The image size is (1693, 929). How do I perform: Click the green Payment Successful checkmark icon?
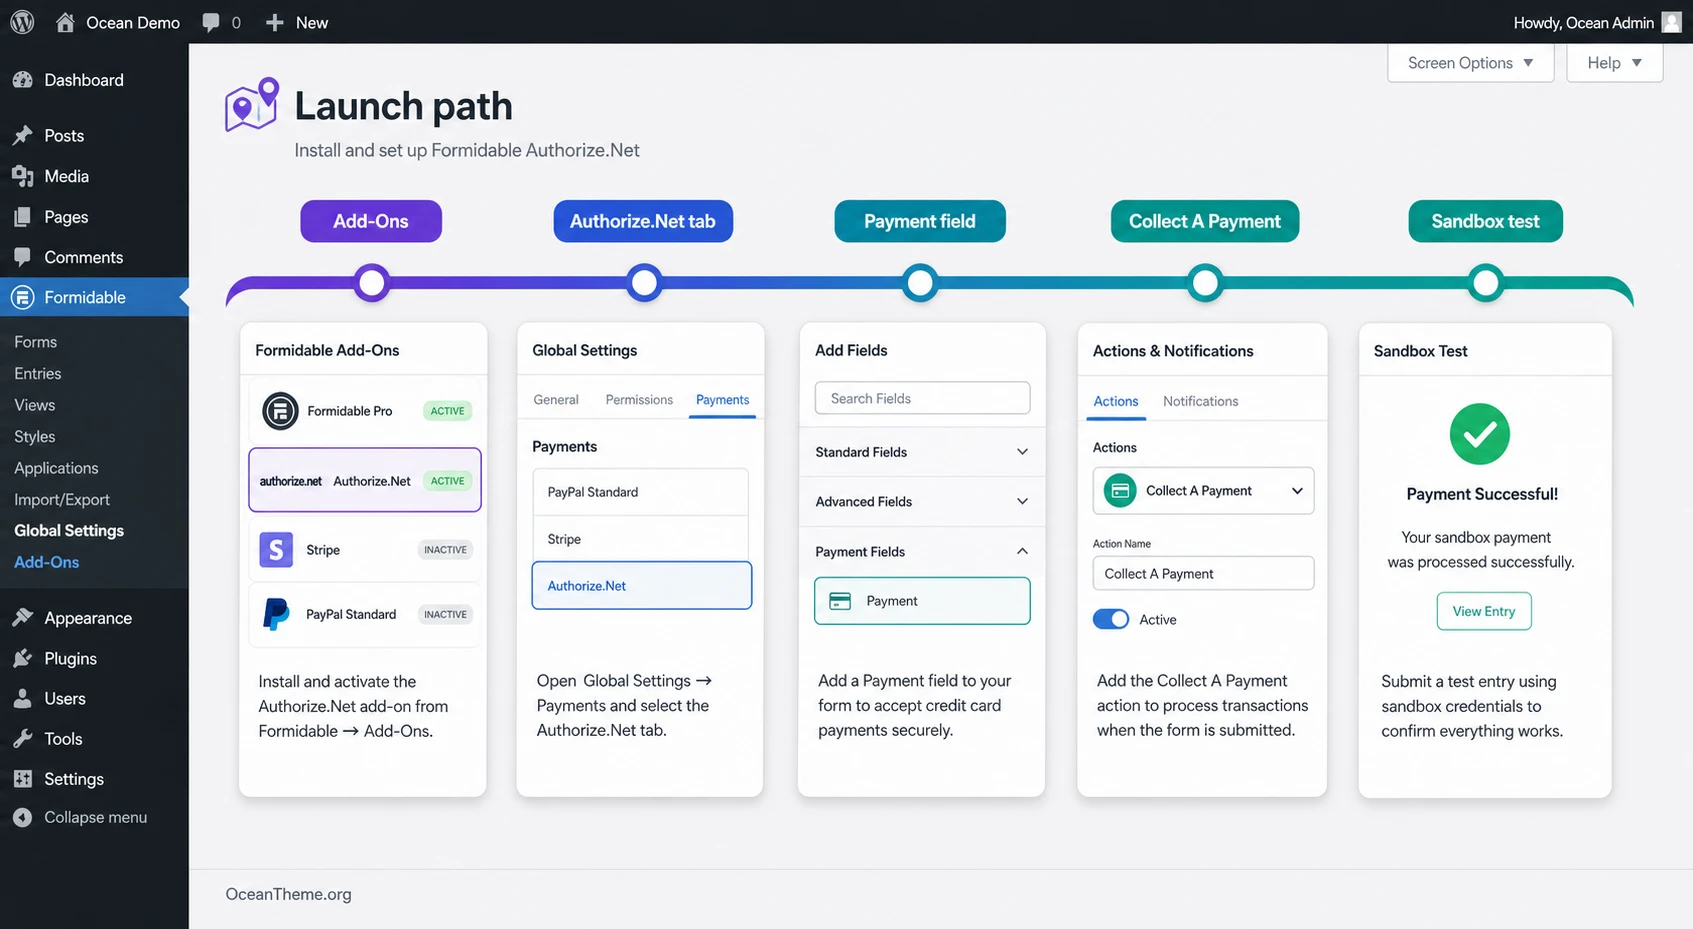(x=1480, y=434)
